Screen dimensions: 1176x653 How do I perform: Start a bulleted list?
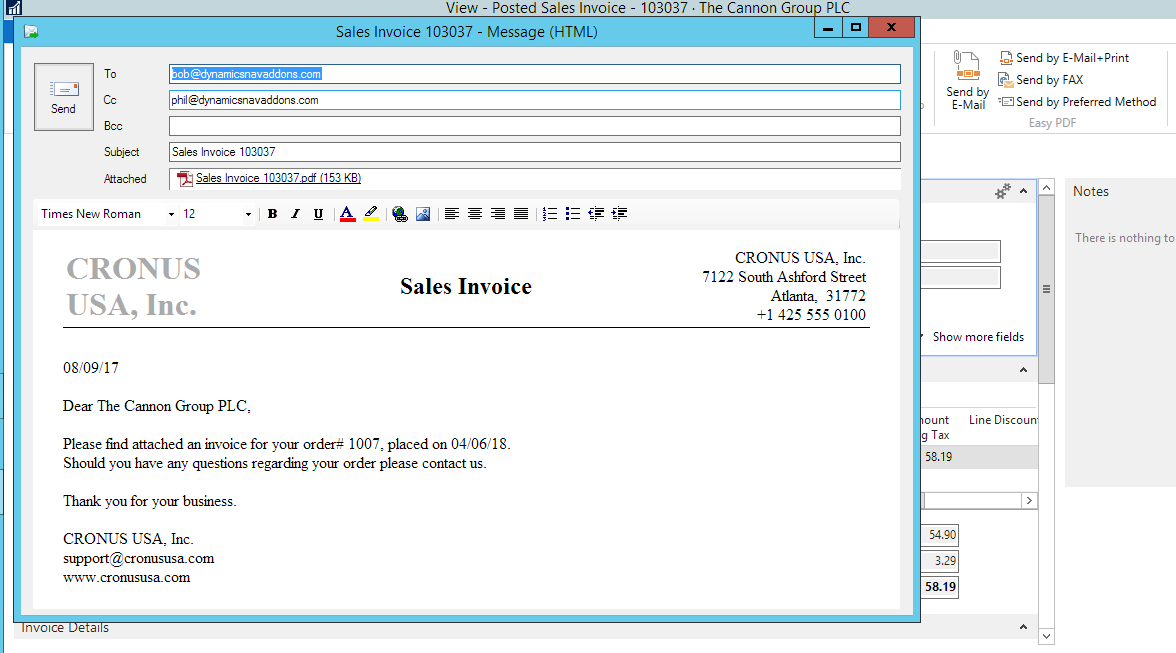click(573, 214)
